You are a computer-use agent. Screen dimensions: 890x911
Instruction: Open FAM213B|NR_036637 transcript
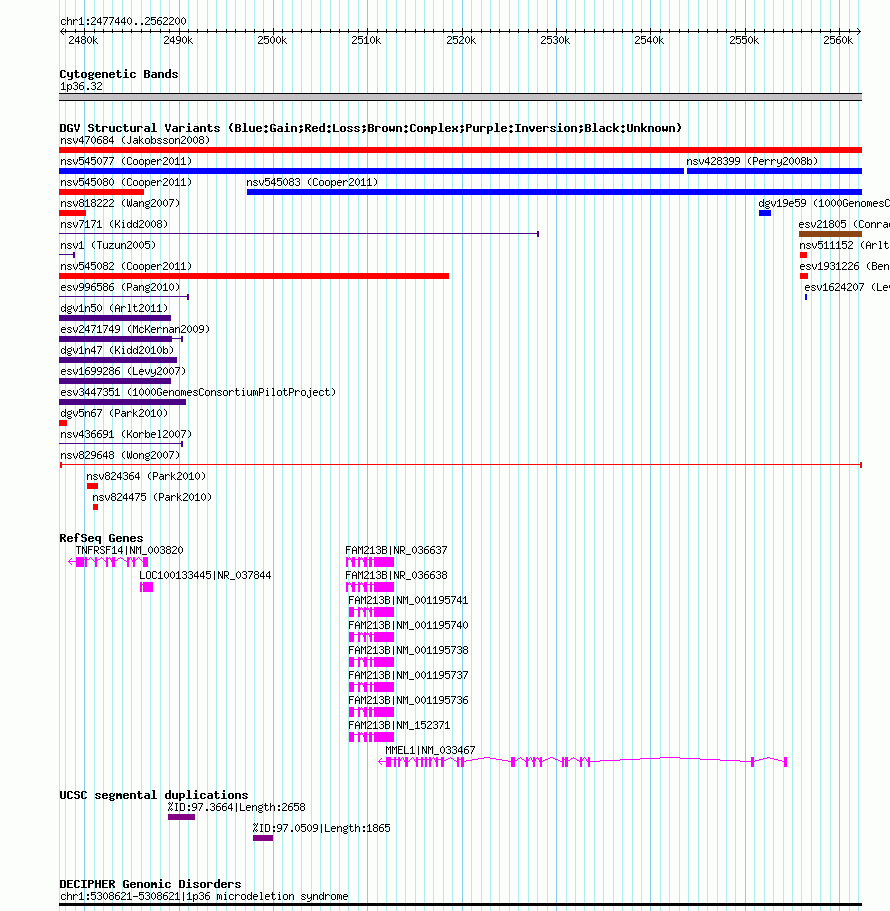click(396, 550)
